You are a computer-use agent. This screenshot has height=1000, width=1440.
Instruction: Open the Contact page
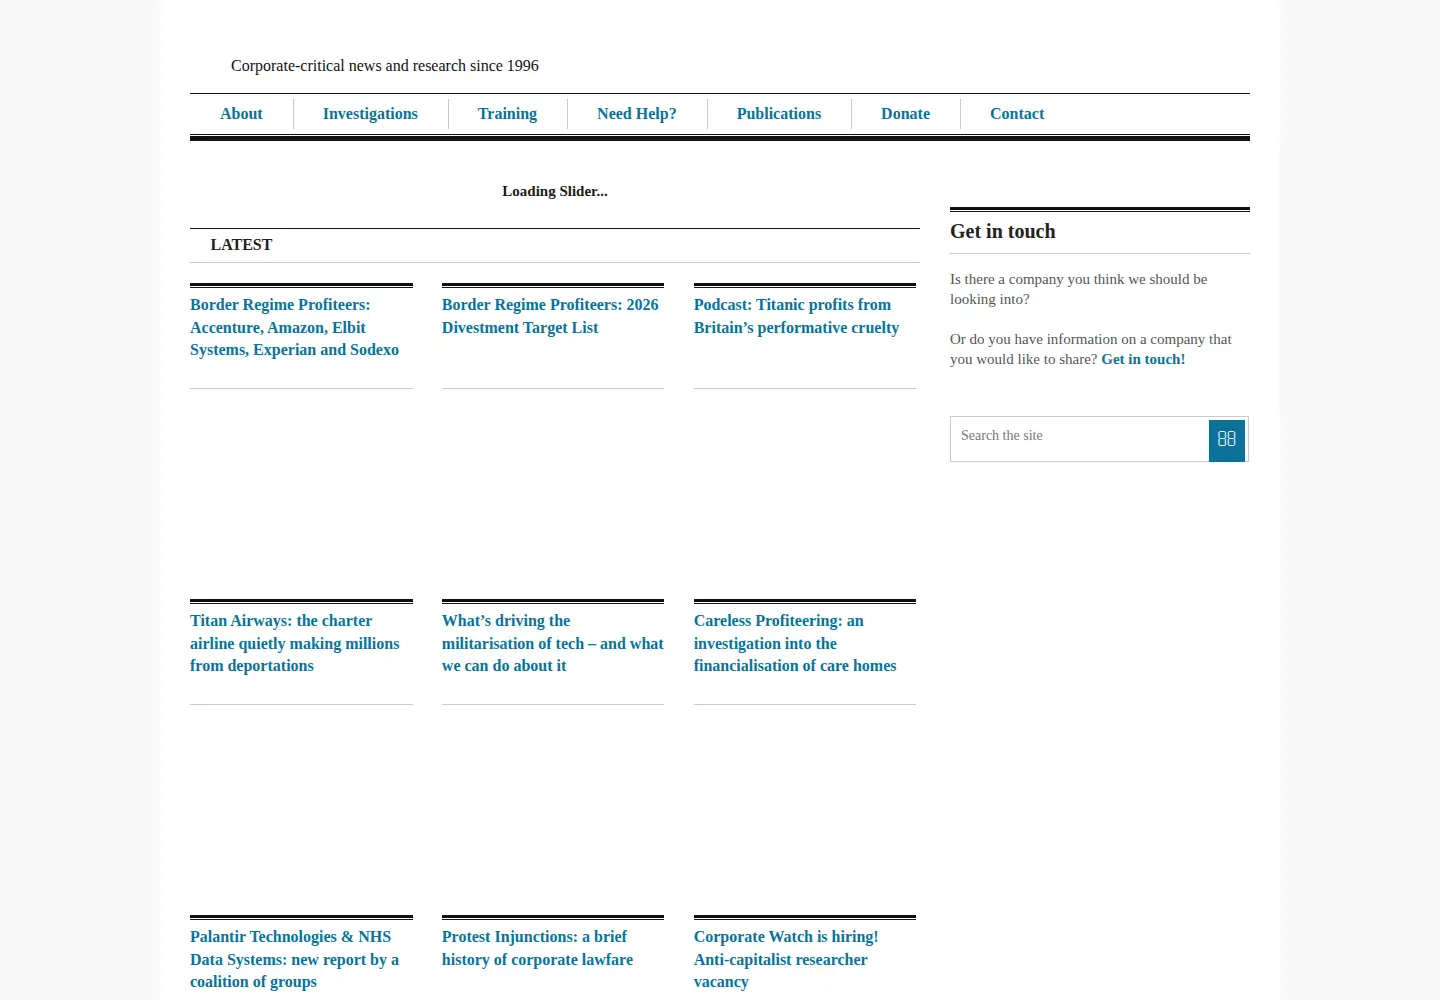tap(1017, 114)
